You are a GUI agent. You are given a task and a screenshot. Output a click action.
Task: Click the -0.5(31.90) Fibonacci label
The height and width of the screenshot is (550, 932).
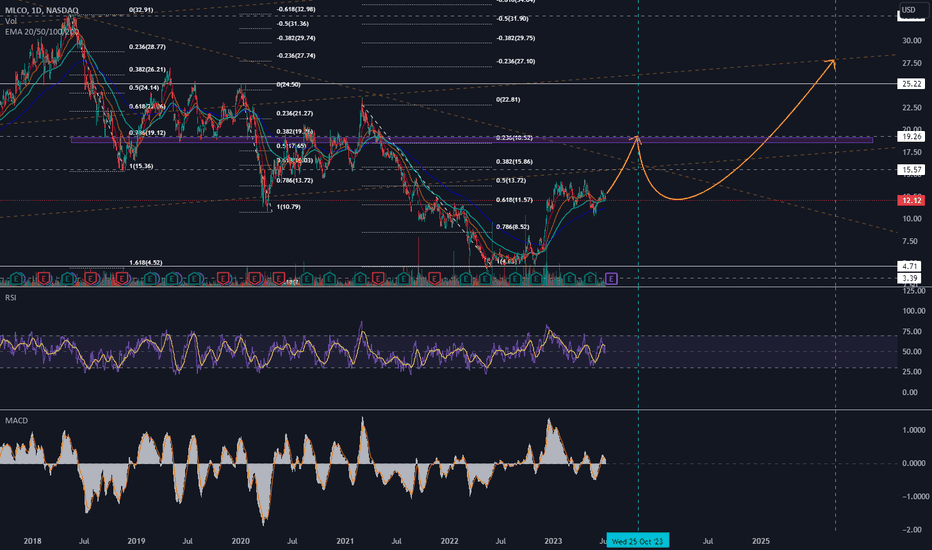512,18
